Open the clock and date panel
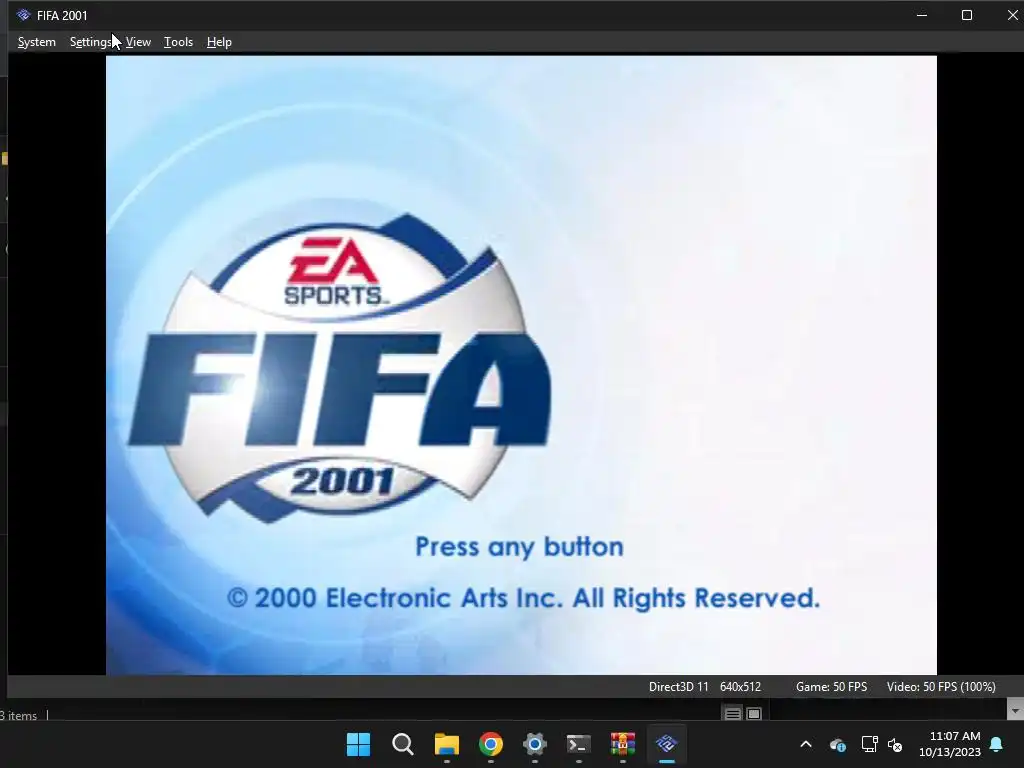This screenshot has width=1024, height=768. pyautogui.click(x=950, y=744)
